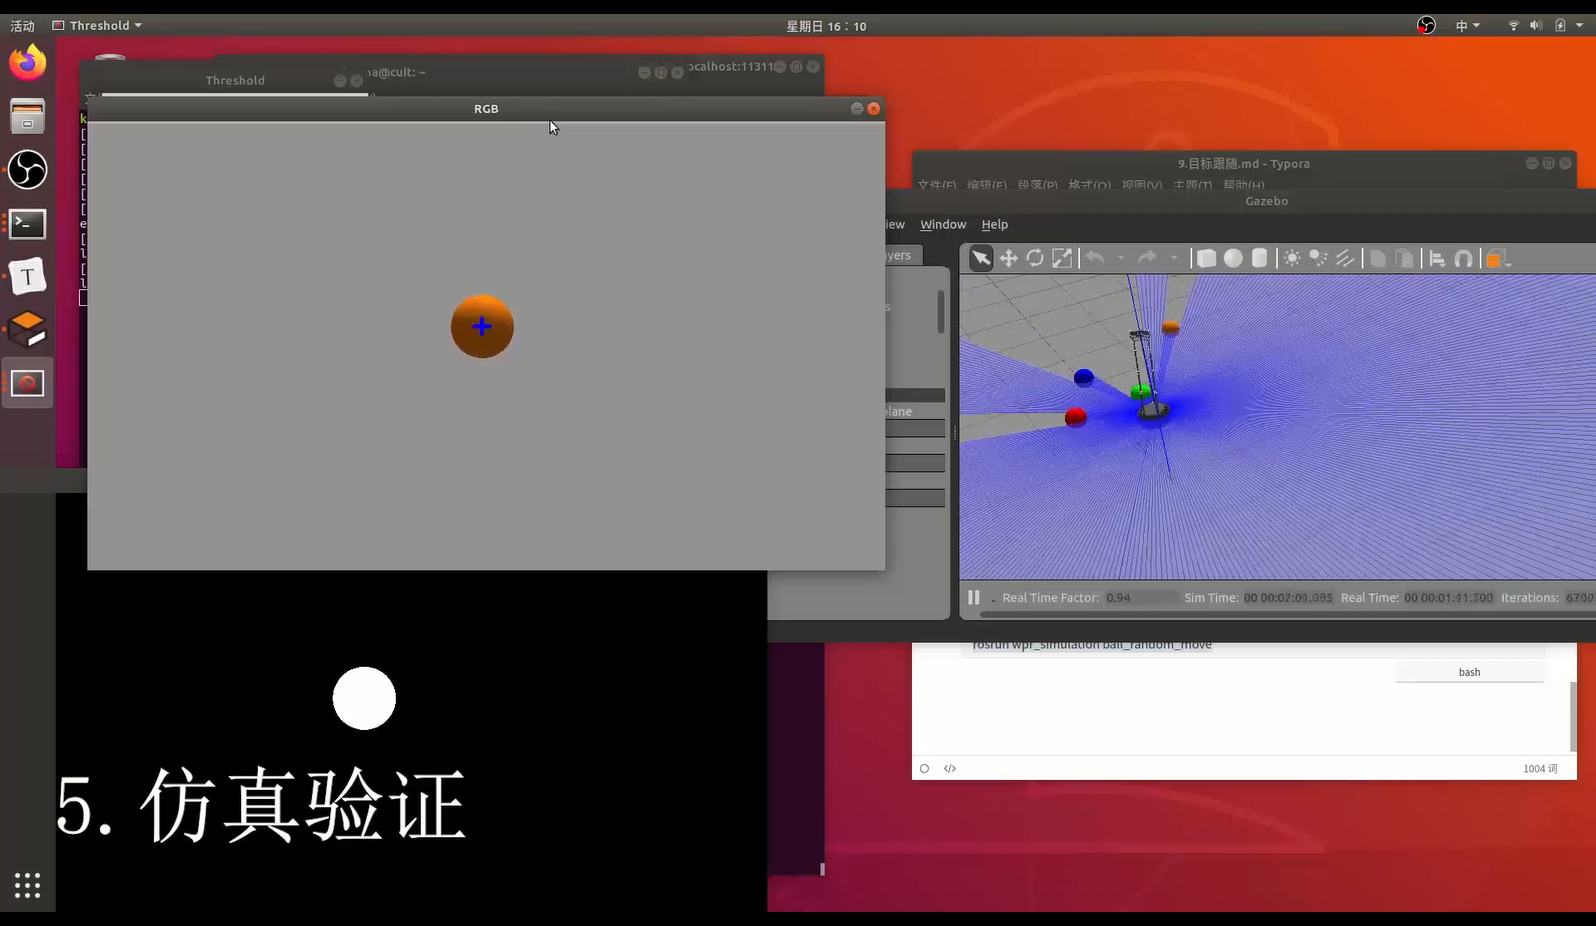The image size is (1596, 926).
Task: Switch to Gazebo's rotate mode tool
Action: (x=1035, y=259)
